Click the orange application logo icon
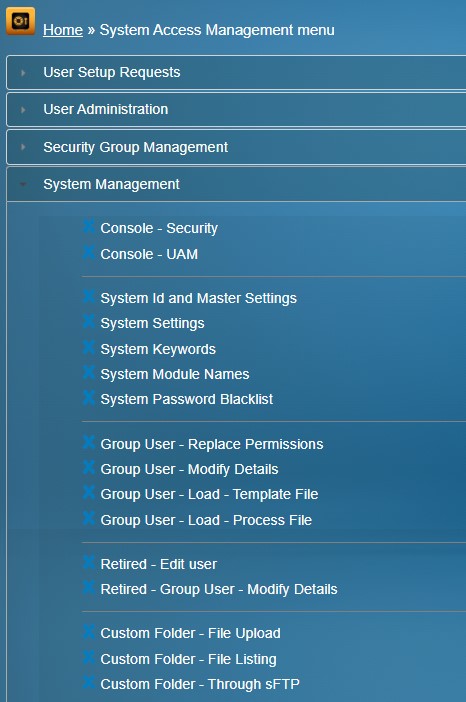This screenshot has width=466, height=702. (x=20, y=21)
